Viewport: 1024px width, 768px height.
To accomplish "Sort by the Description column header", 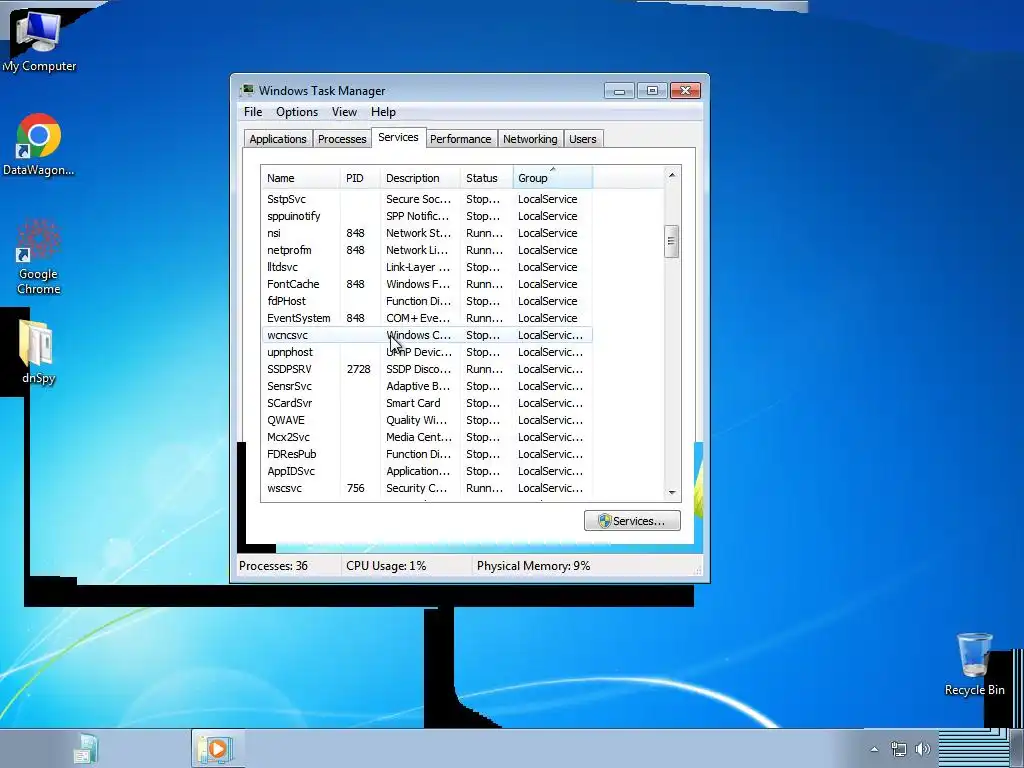I will pyautogui.click(x=420, y=178).
